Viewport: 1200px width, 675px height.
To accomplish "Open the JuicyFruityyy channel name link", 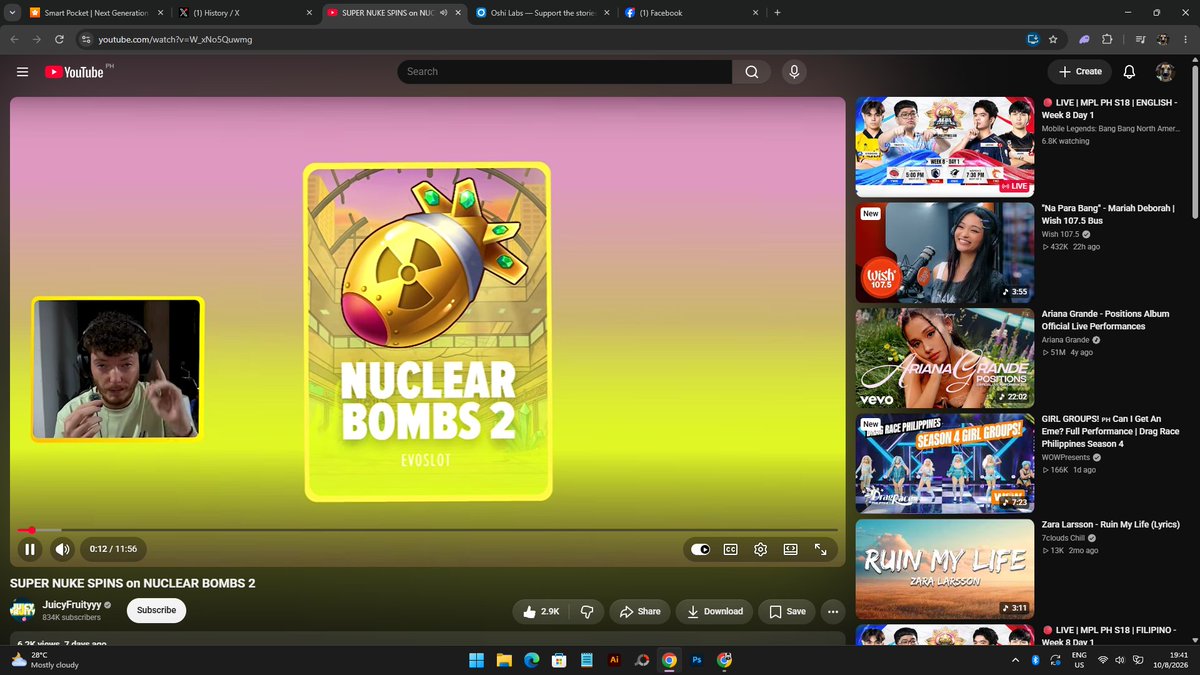I will 71,605.
